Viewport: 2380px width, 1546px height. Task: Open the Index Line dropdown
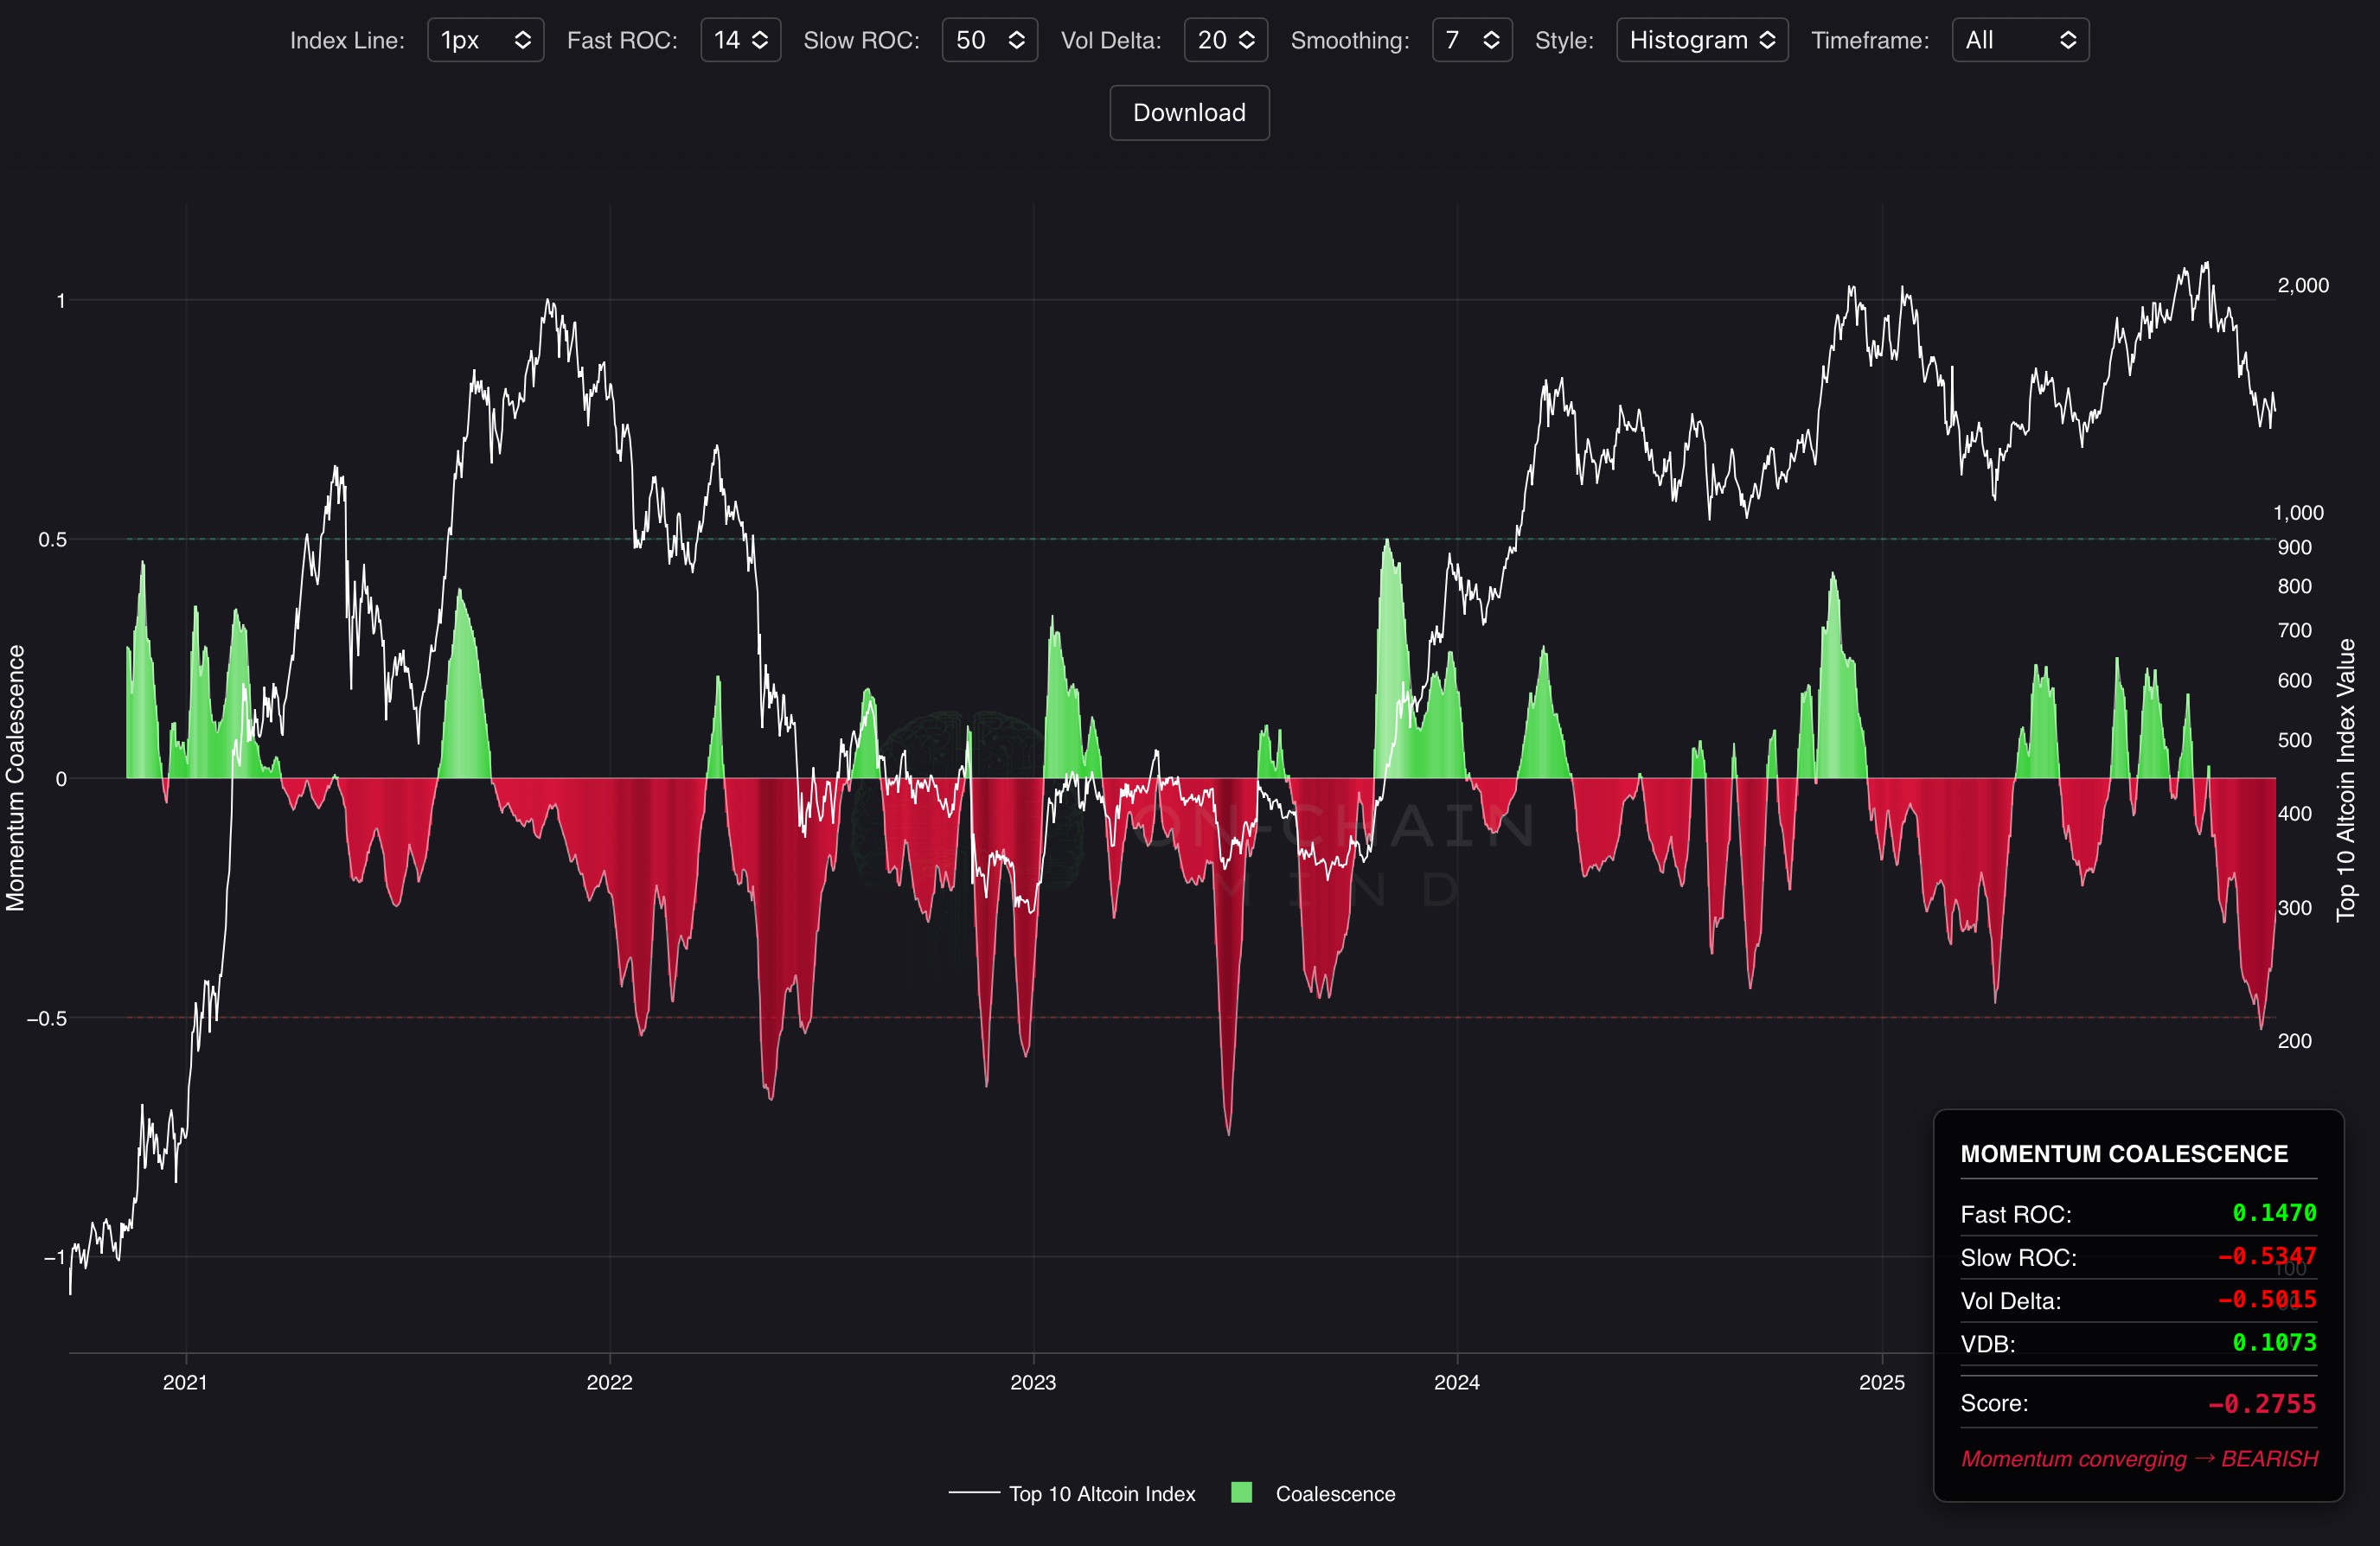pos(485,40)
